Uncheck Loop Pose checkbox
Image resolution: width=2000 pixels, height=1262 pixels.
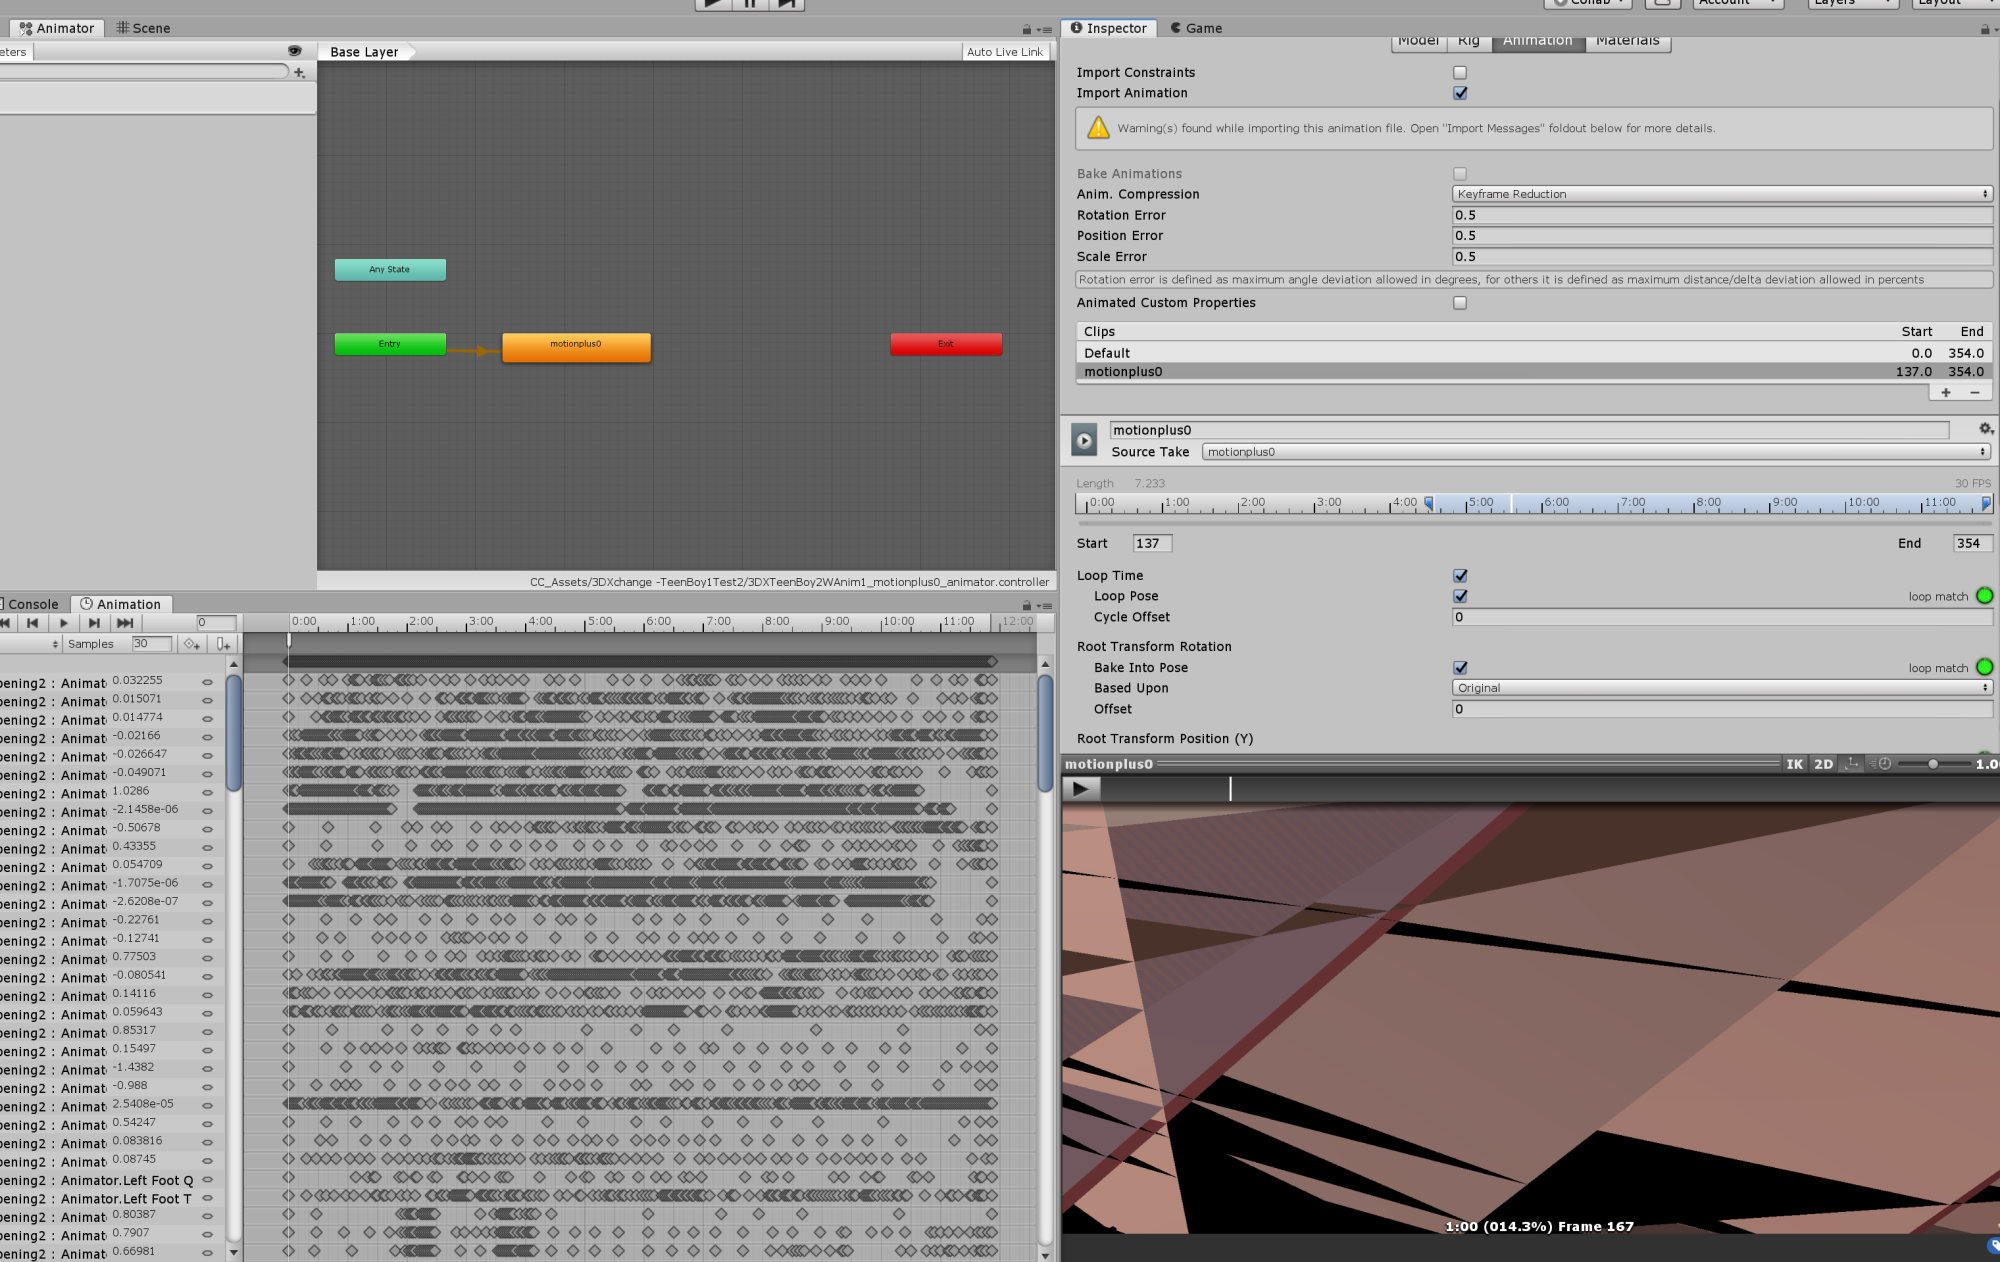click(1460, 596)
